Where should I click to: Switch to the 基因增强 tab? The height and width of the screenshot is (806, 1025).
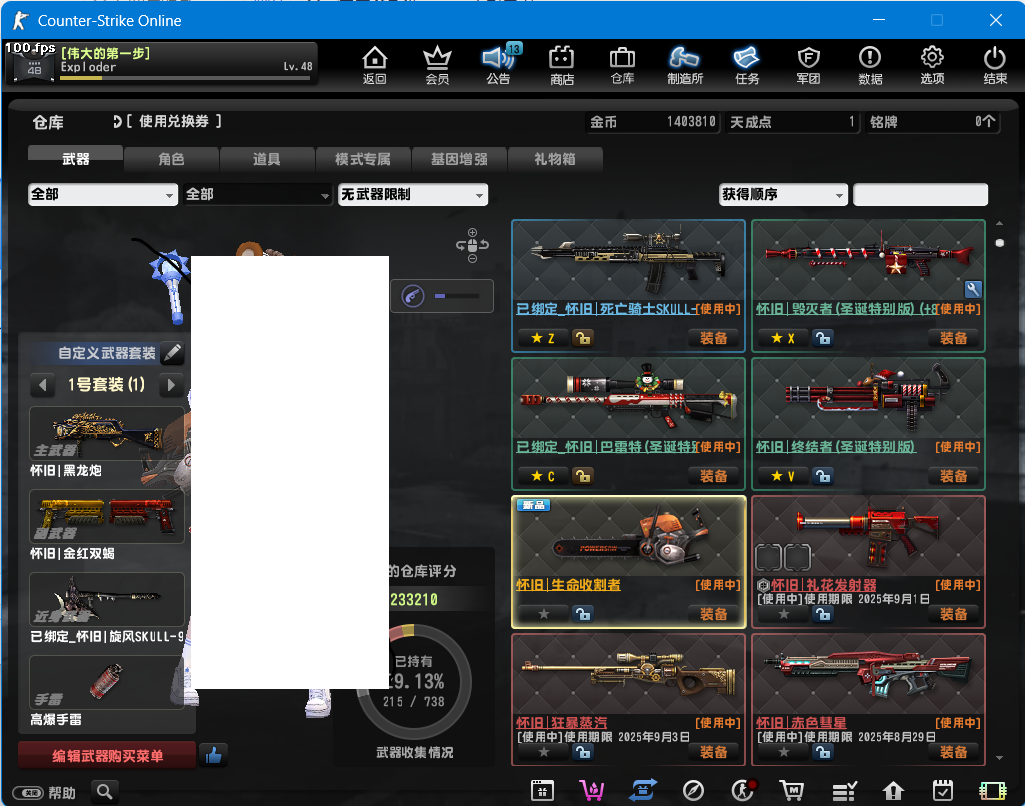click(459, 159)
